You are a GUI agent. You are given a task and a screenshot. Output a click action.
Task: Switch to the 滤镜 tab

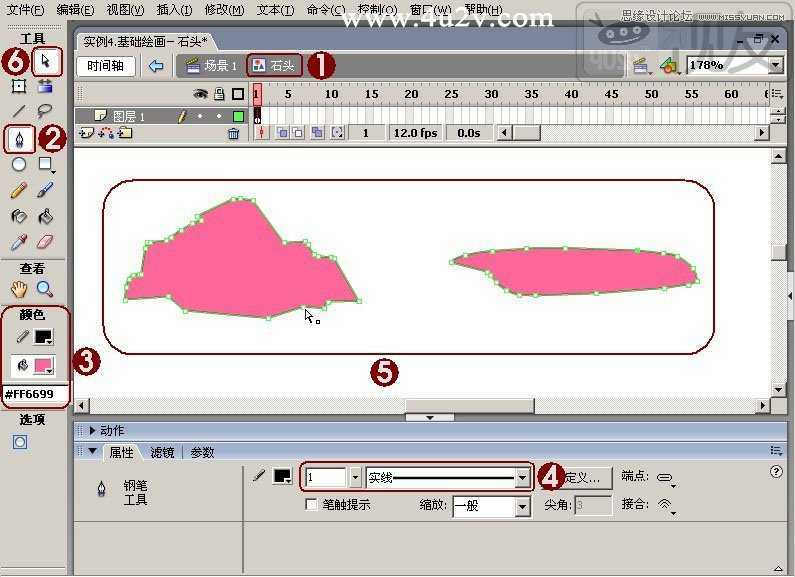point(162,452)
